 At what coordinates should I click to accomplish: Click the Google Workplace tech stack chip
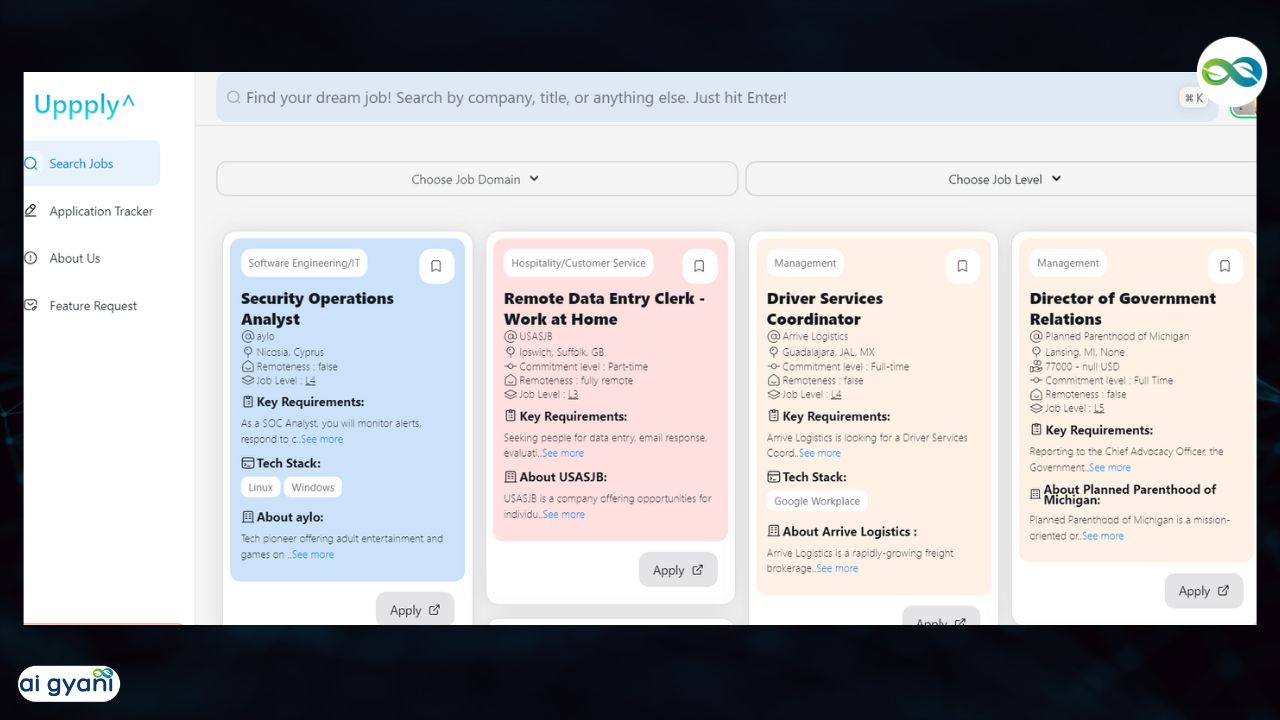click(x=817, y=501)
